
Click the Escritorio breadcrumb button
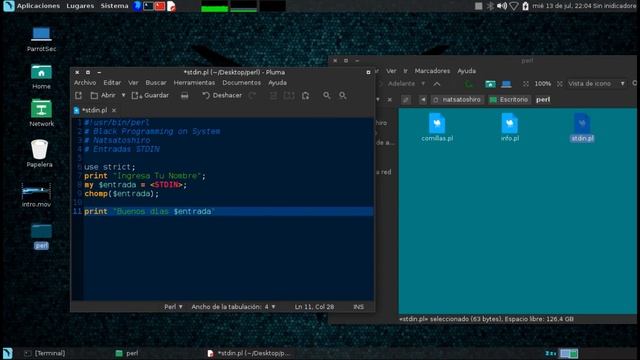tap(509, 100)
